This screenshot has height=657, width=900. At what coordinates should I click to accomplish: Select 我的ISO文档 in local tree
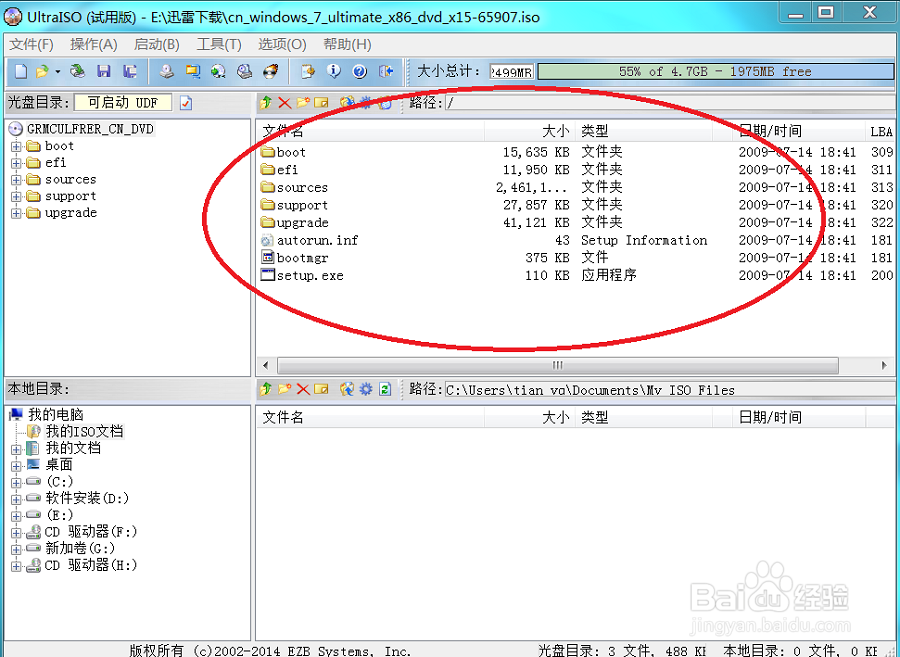point(84,431)
